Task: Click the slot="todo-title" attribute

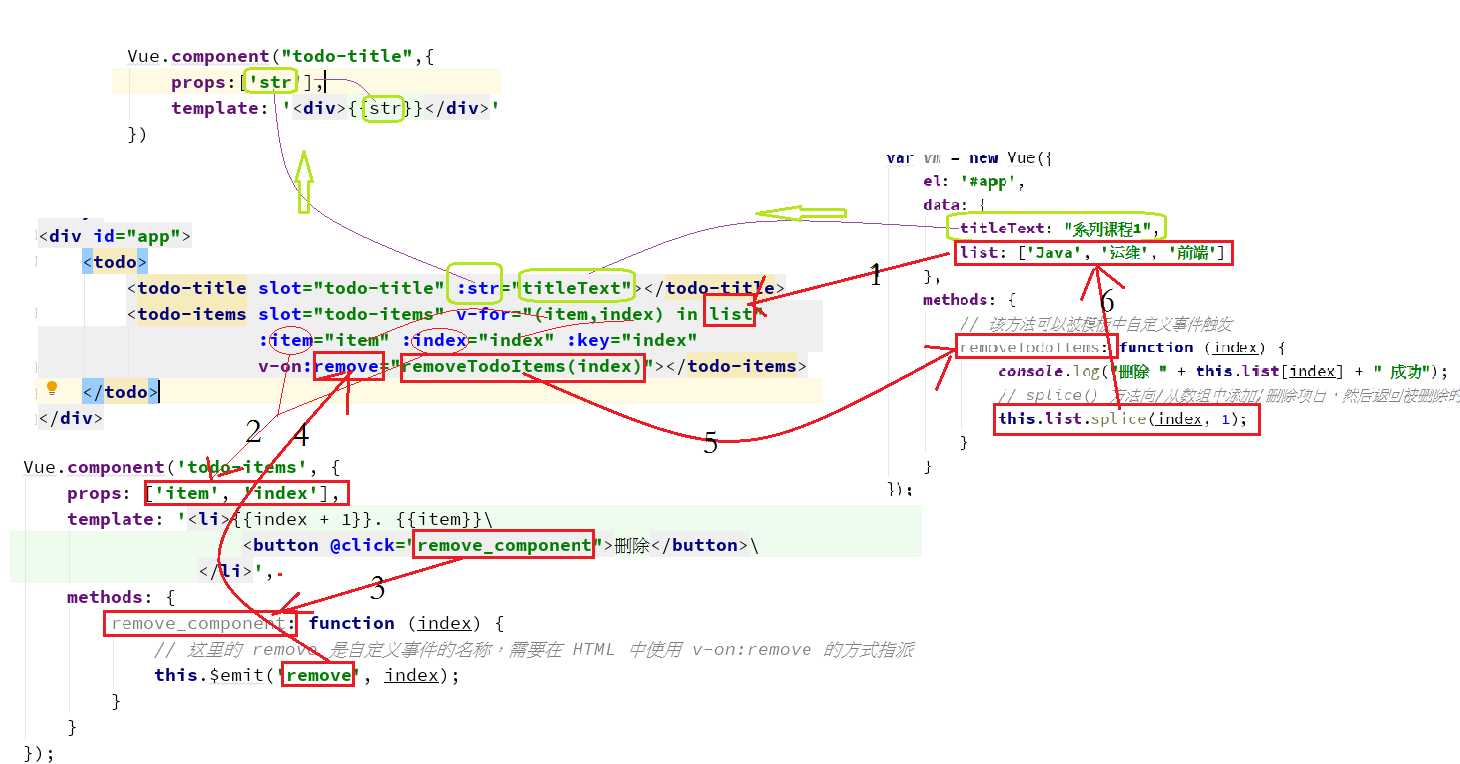Action: click(350, 289)
